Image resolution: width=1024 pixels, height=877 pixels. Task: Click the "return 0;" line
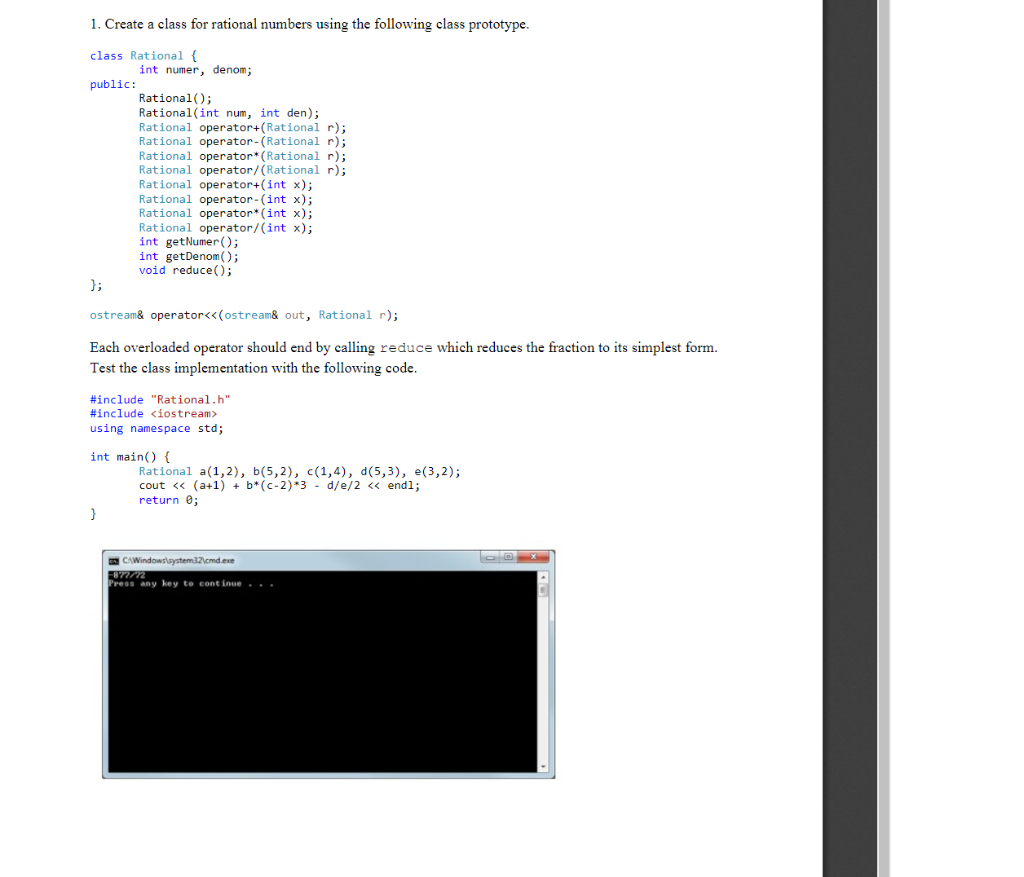click(168, 500)
